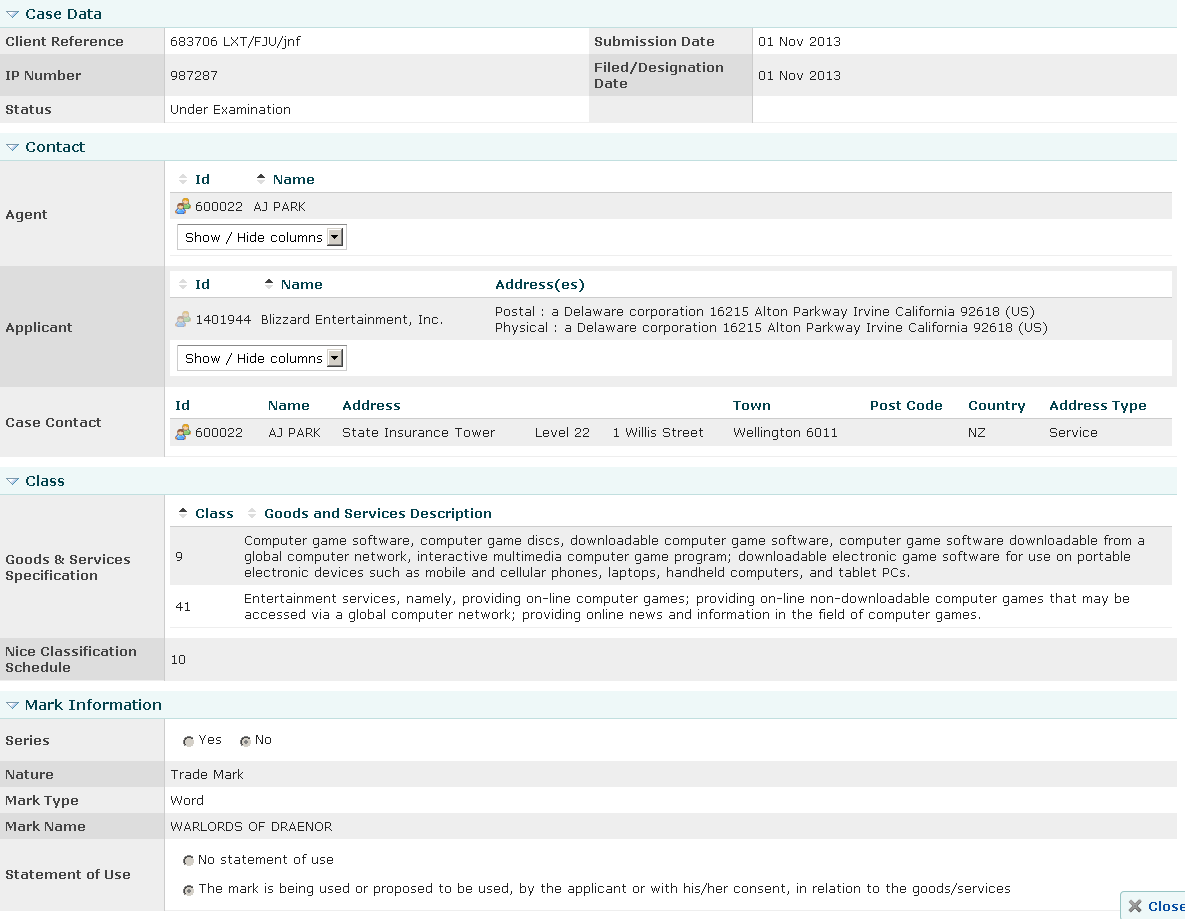Click Case Contact Town column header
This screenshot has height=919, width=1185.
pos(752,405)
